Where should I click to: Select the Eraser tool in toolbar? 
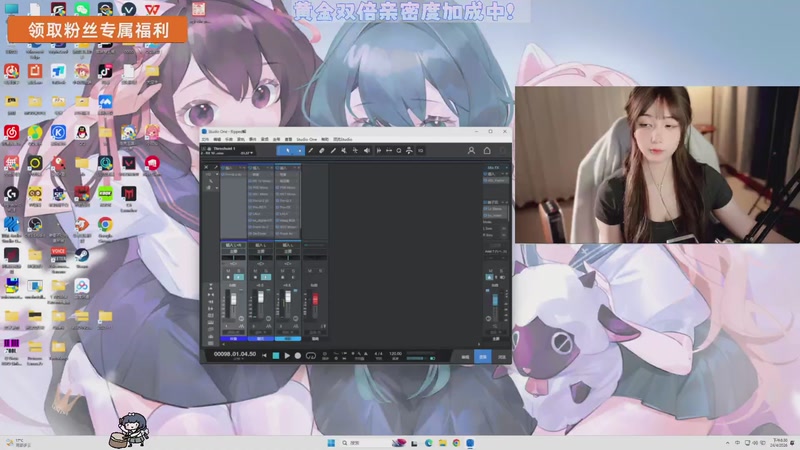[x=321, y=151]
